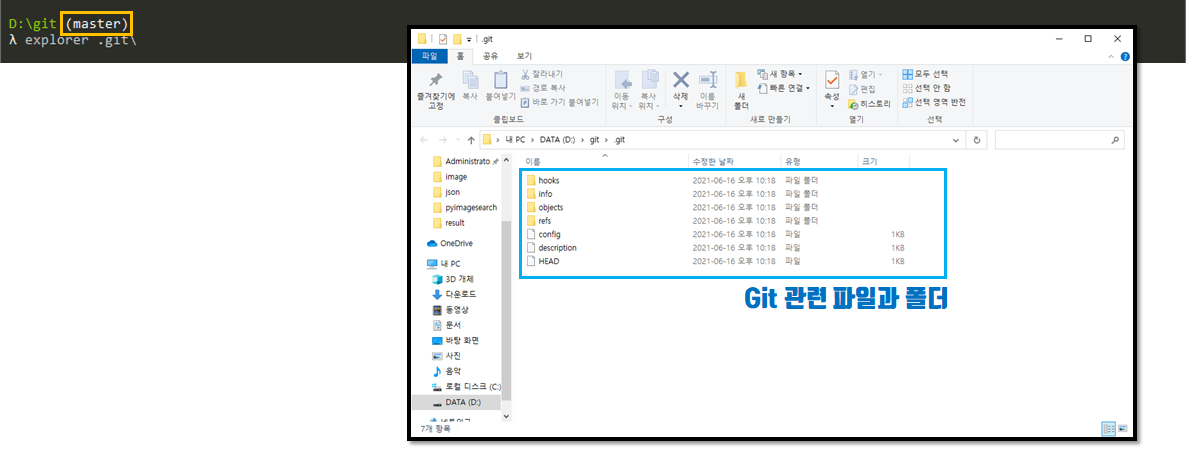Click the 즐겨찾기에 고정 pin icon

(x=435, y=80)
